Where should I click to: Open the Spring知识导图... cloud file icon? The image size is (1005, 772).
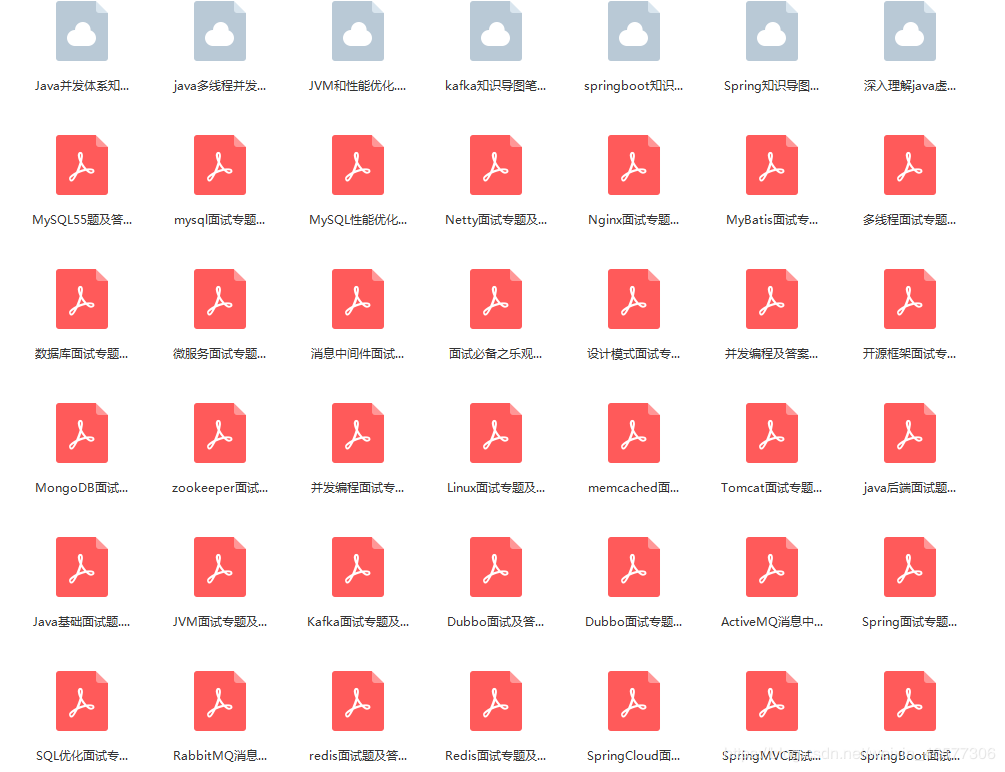tap(772, 31)
